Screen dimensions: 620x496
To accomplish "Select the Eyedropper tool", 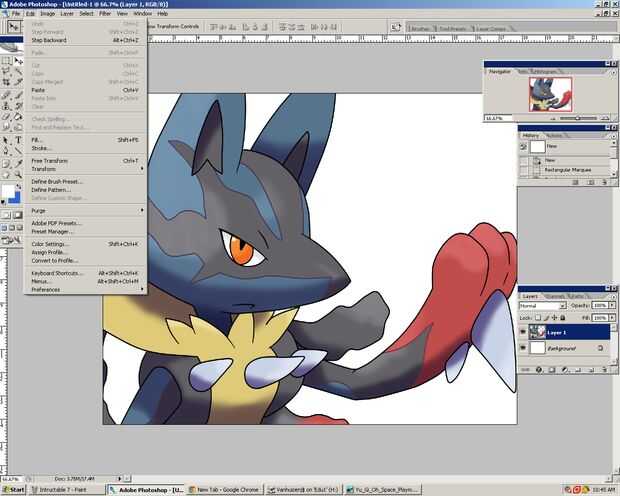I will [x=18, y=164].
